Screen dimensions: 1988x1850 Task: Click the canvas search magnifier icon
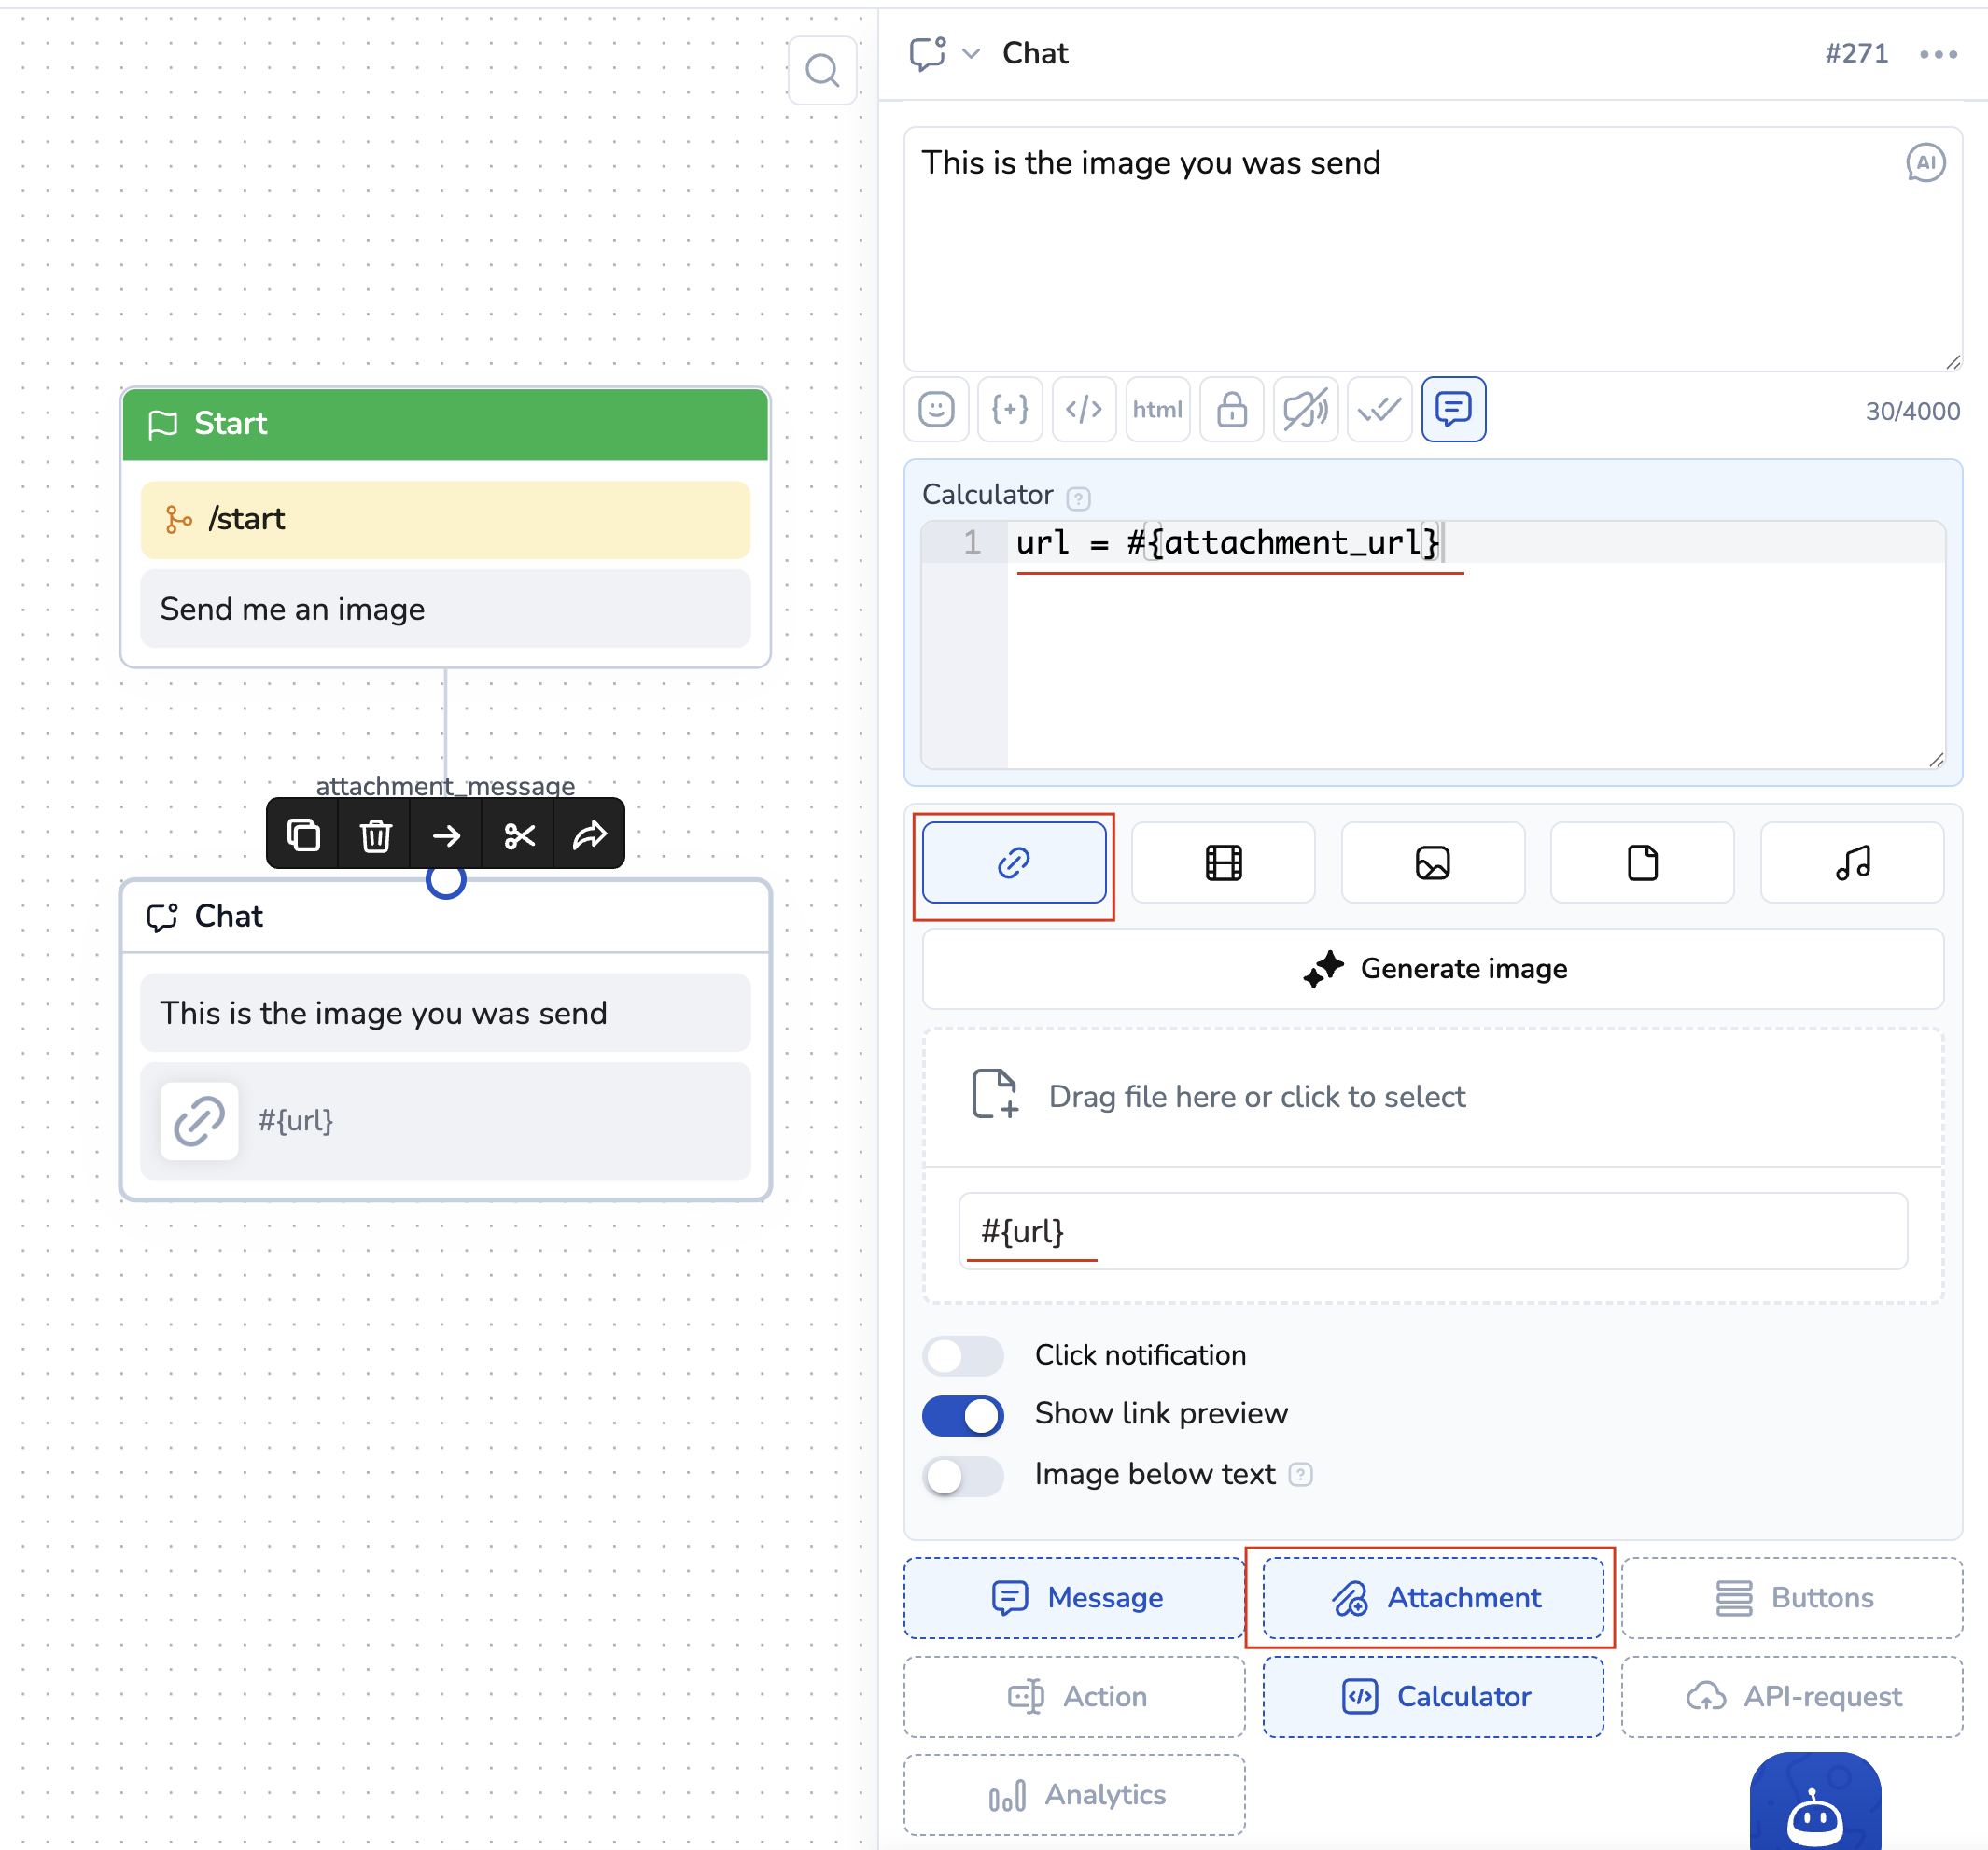[822, 70]
